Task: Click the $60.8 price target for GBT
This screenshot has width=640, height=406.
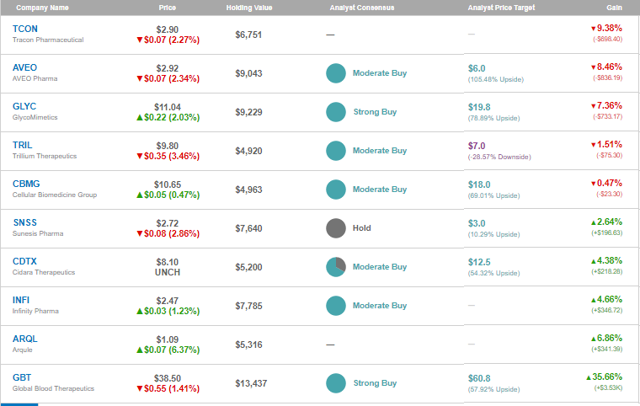Action: pos(479,379)
